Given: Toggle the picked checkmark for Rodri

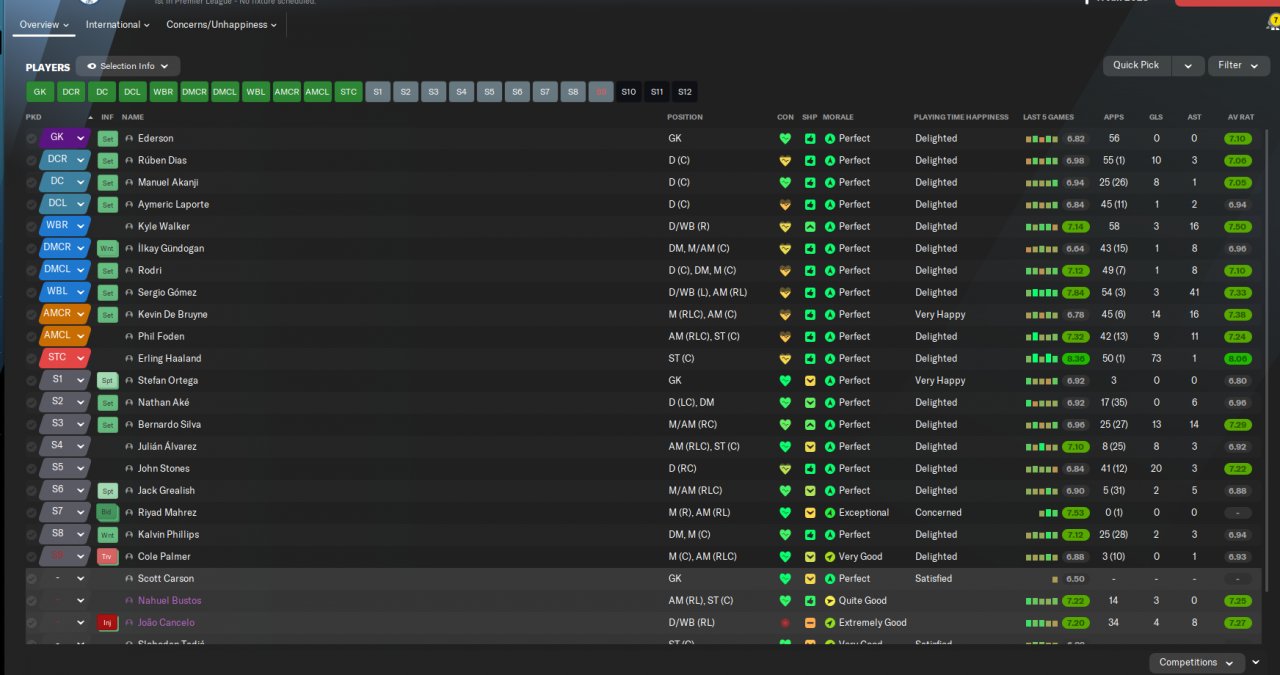Looking at the screenshot, I should tap(31, 270).
